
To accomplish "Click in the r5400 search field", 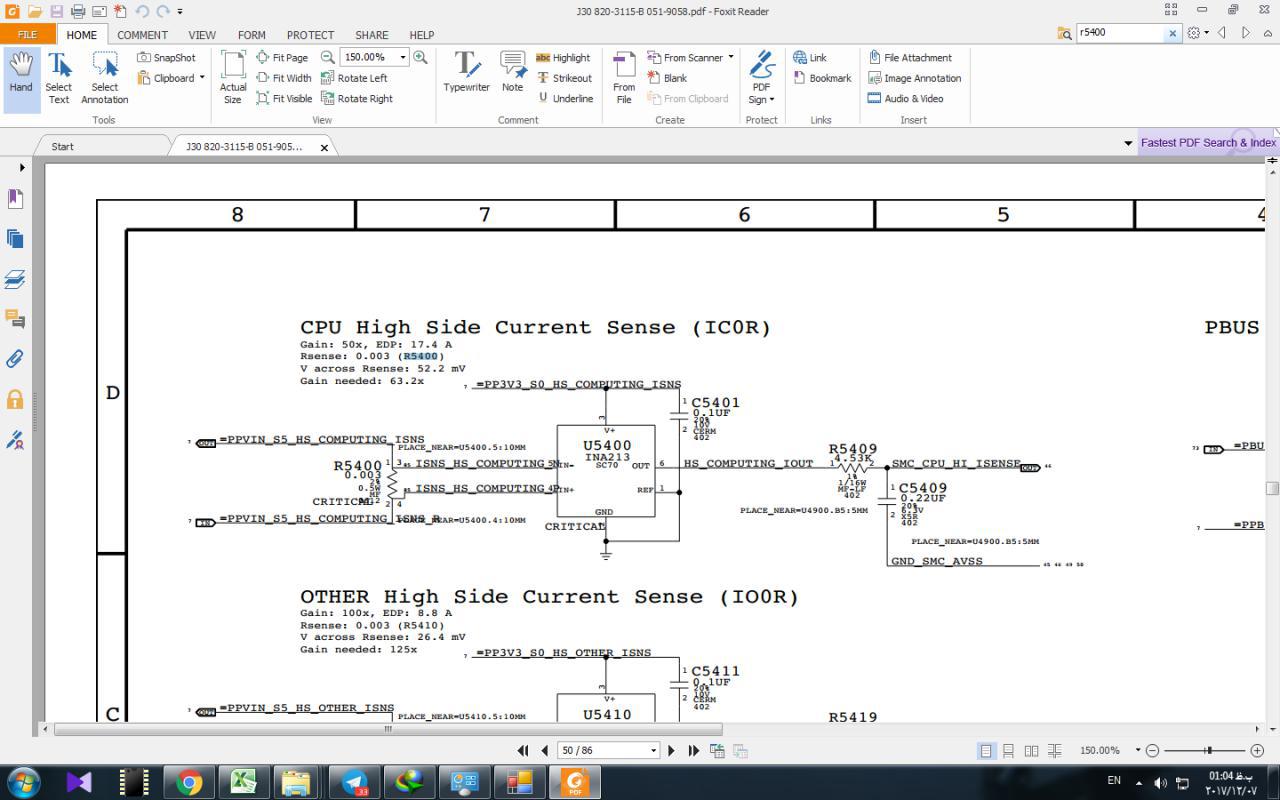I will tap(1120, 32).
